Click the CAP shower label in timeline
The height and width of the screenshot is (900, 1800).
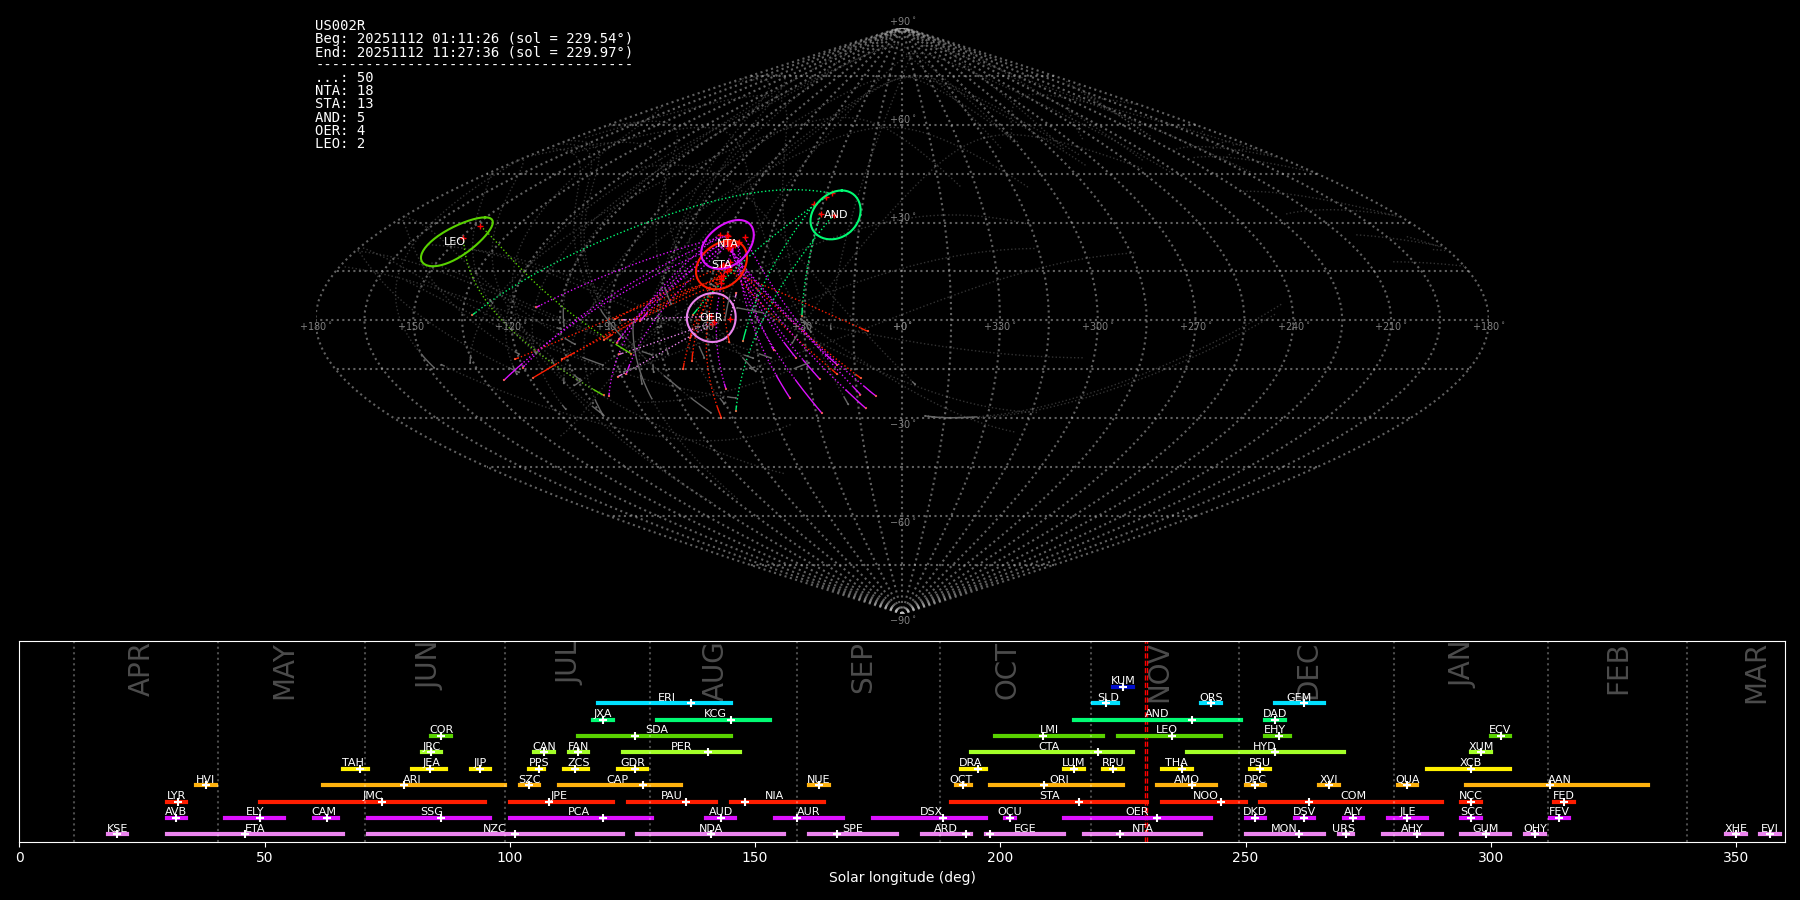click(618, 780)
